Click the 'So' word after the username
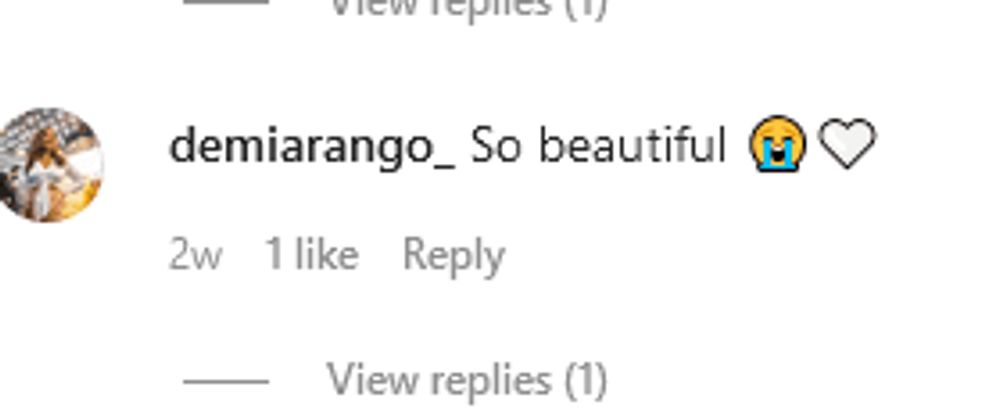Screen dimensions: 992x419 pyautogui.click(x=496, y=147)
